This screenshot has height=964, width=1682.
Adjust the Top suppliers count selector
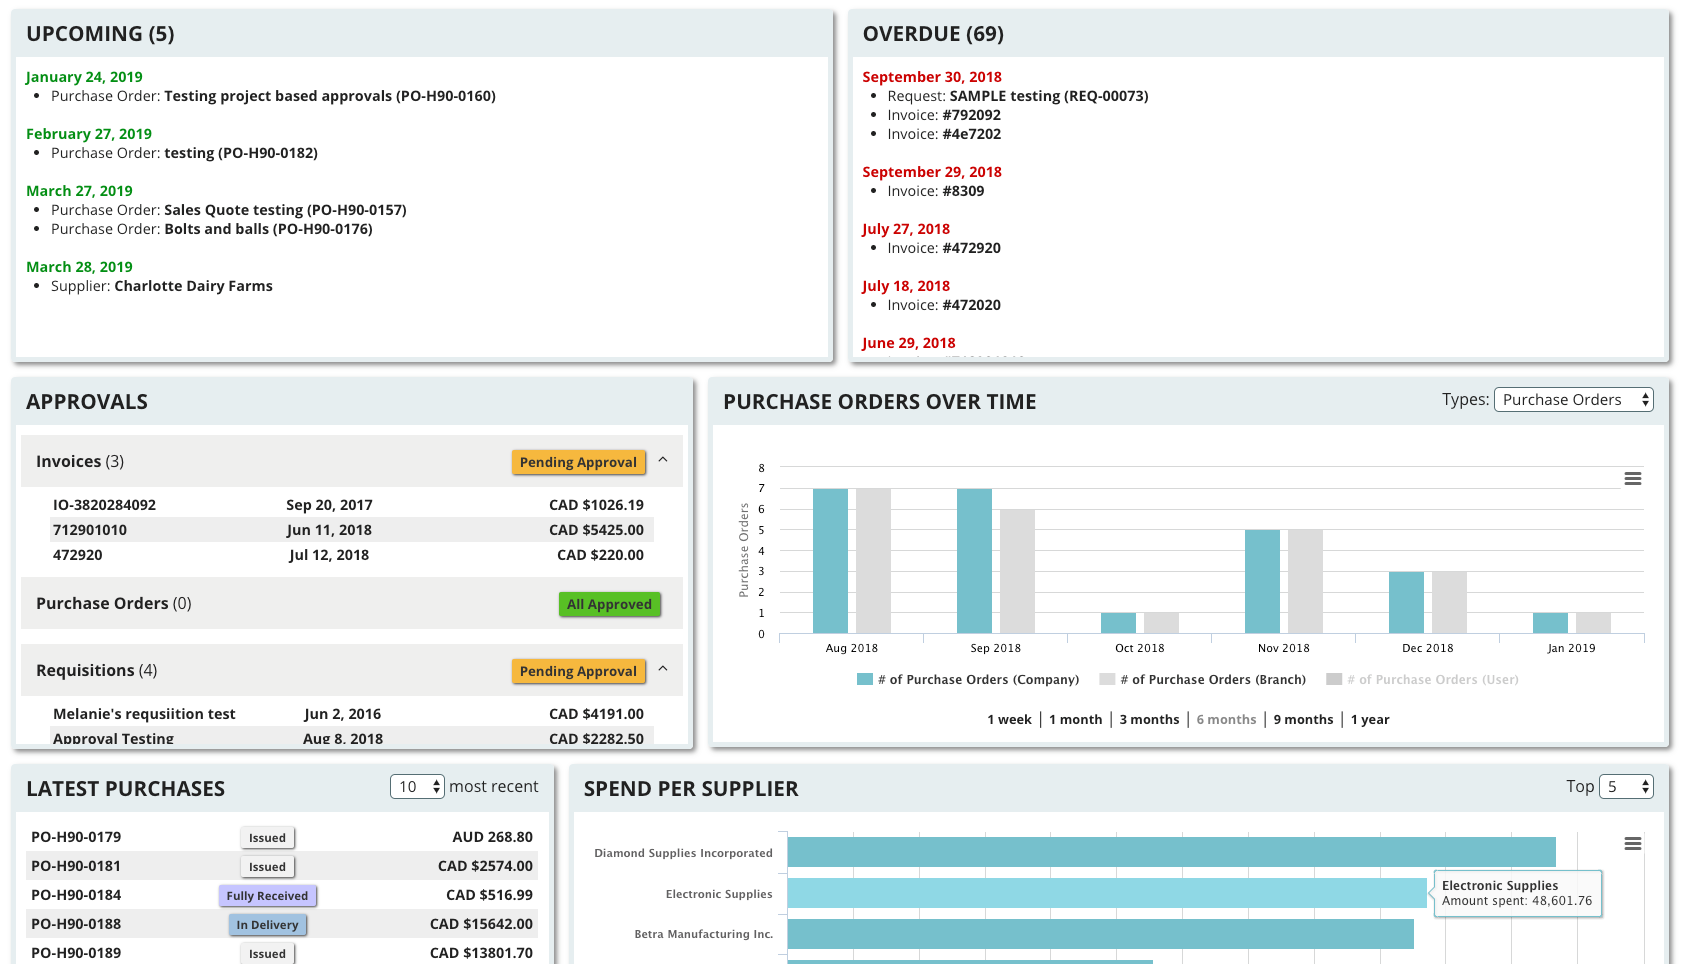click(x=1627, y=786)
